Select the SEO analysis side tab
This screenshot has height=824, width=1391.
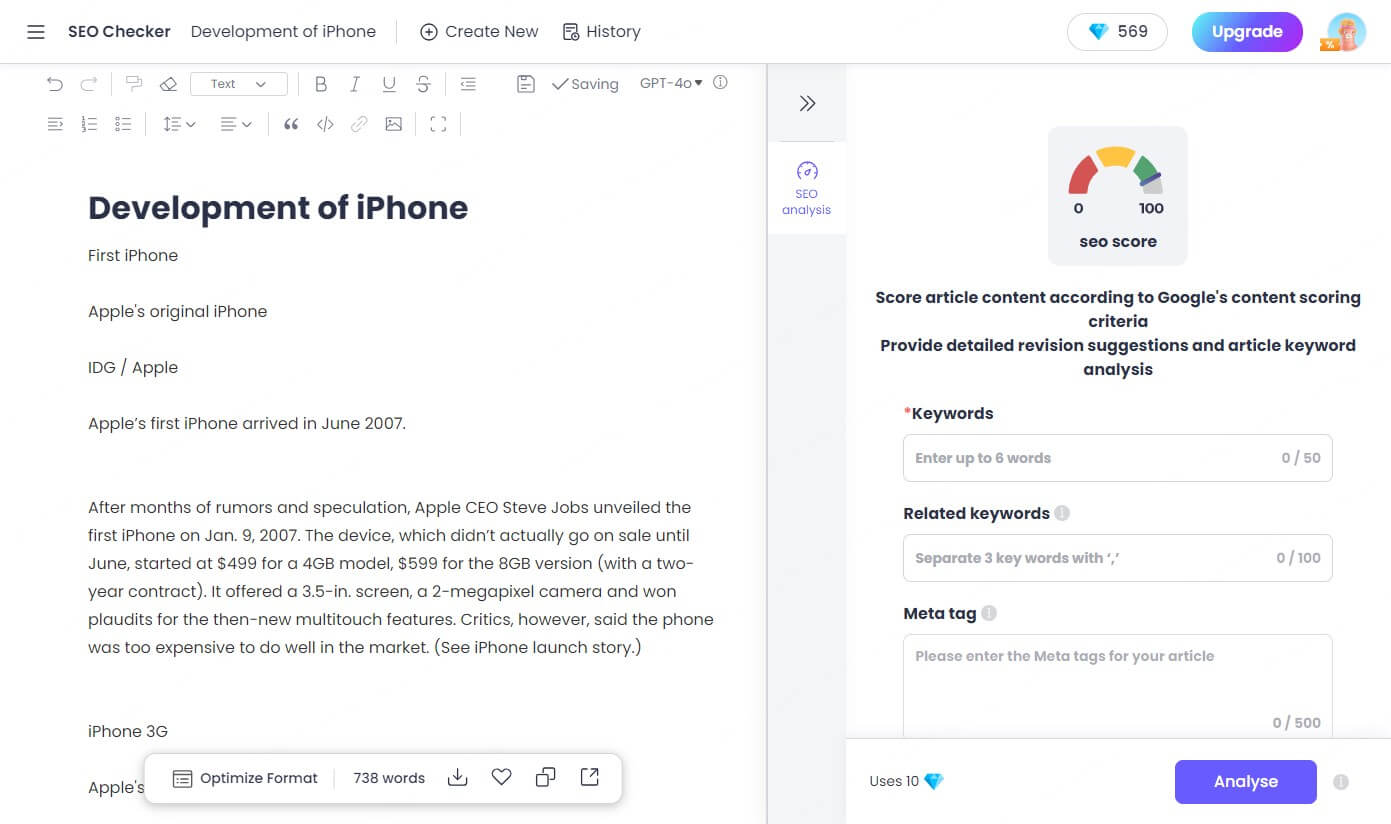(x=807, y=188)
